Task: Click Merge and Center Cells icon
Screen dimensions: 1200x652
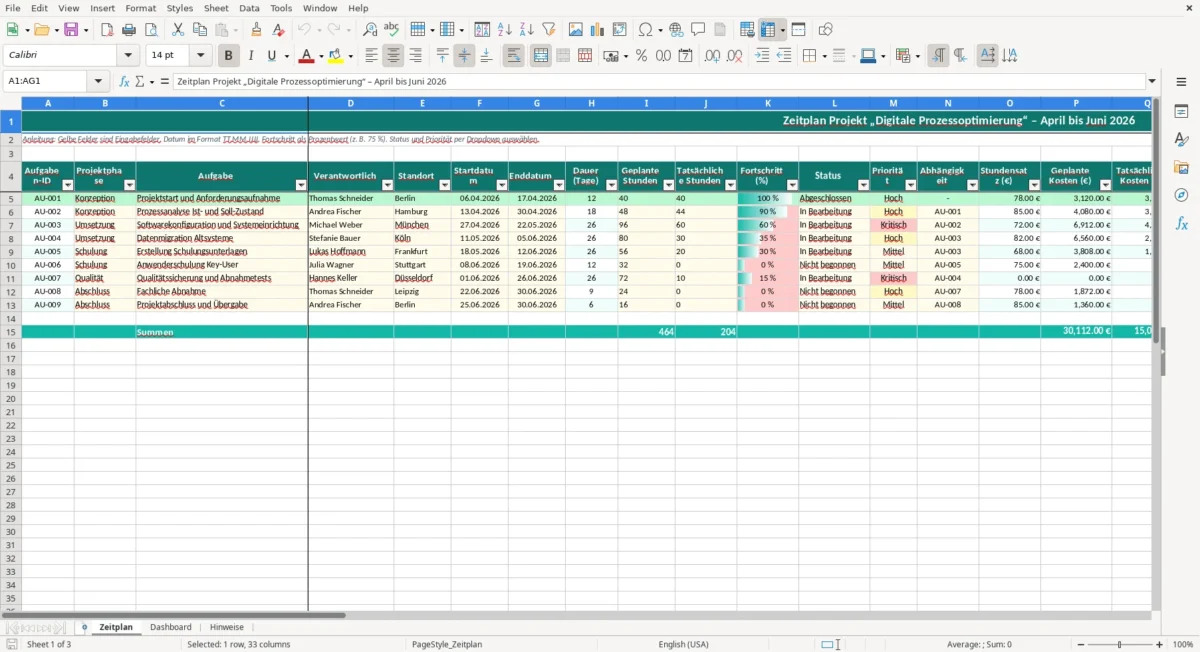Action: tap(541, 56)
